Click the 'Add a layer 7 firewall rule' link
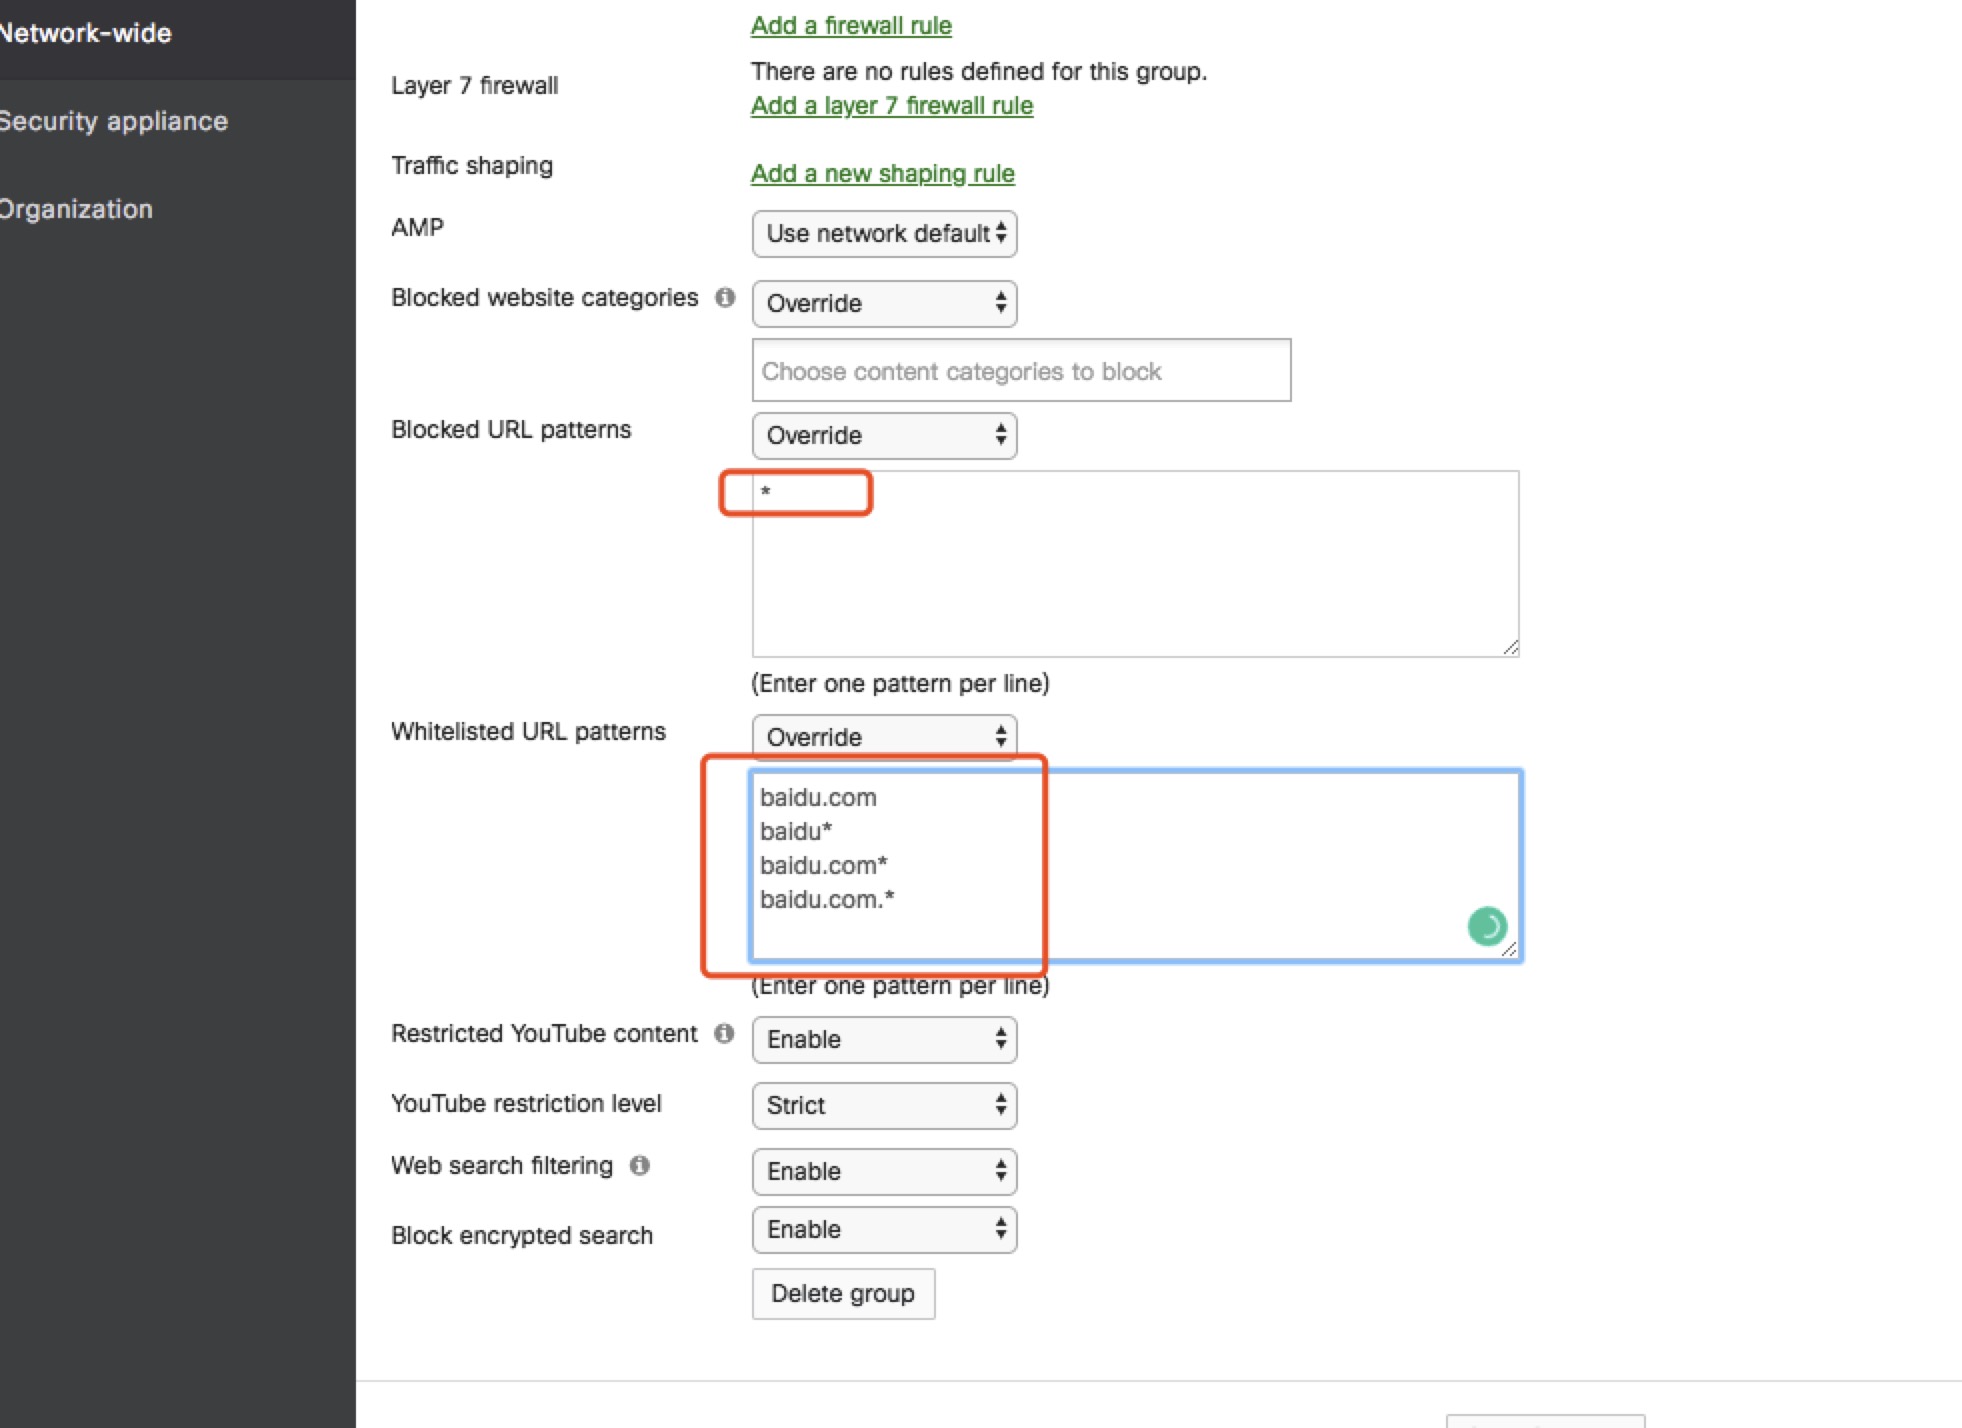 pos(891,105)
